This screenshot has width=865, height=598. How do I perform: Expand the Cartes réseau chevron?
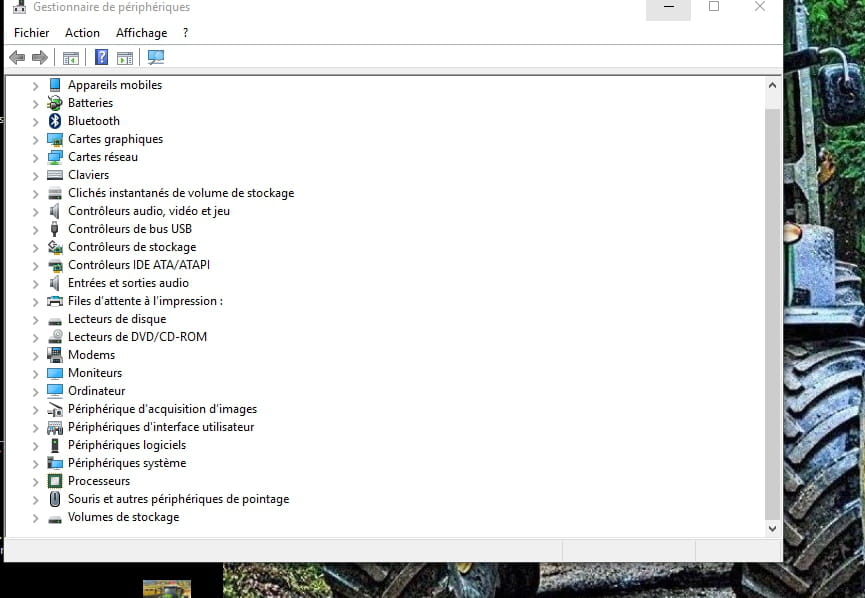coord(35,158)
